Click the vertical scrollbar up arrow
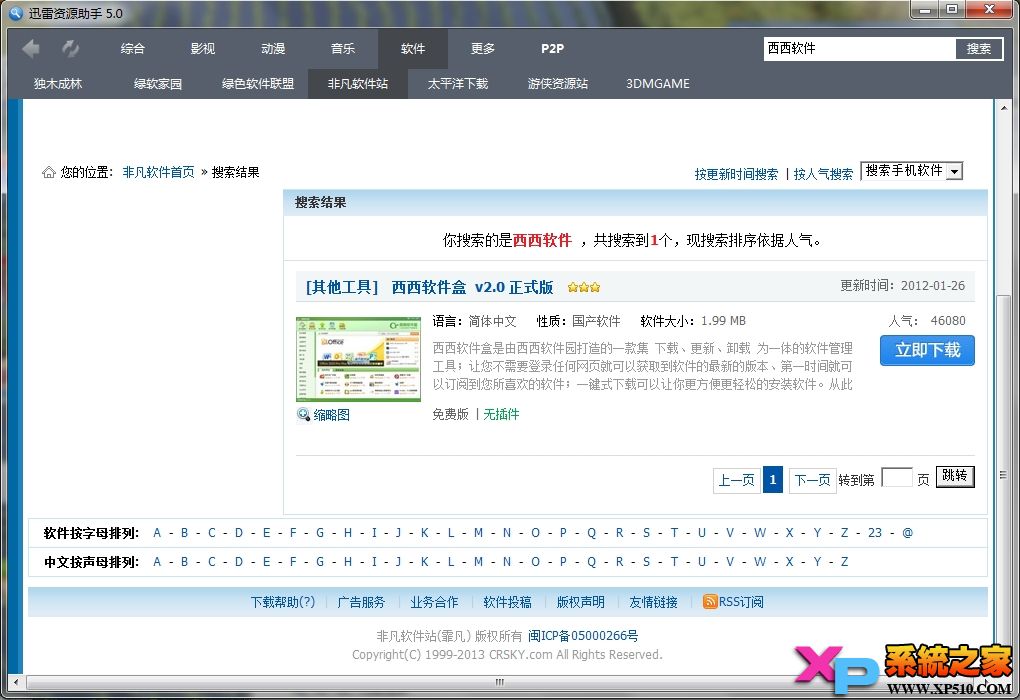The width and height of the screenshot is (1020, 700). [x=1003, y=107]
